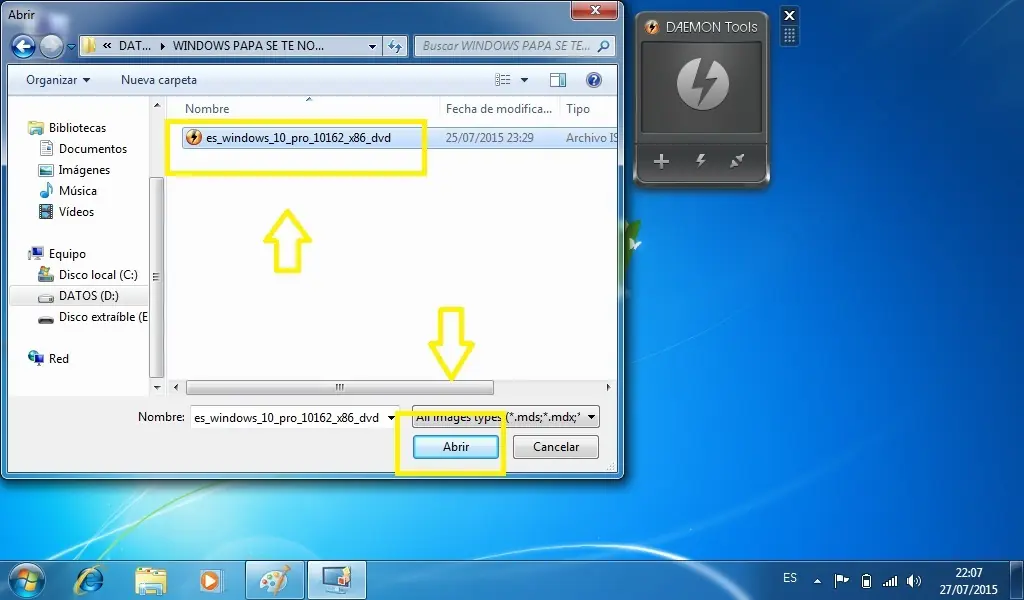Screen dimensions: 1024x600
Task: Toggle the preview pane
Action: click(558, 80)
